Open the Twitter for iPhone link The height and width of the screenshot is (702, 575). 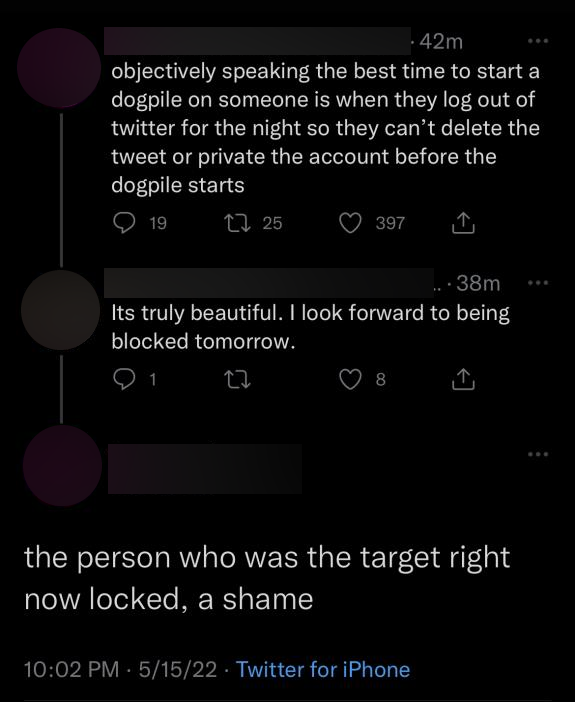click(x=322, y=669)
